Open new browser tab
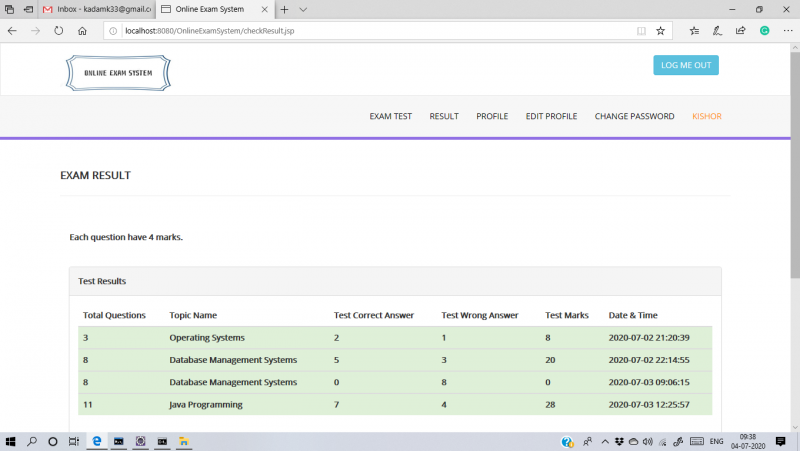The height and width of the screenshot is (451, 800). click(x=284, y=9)
